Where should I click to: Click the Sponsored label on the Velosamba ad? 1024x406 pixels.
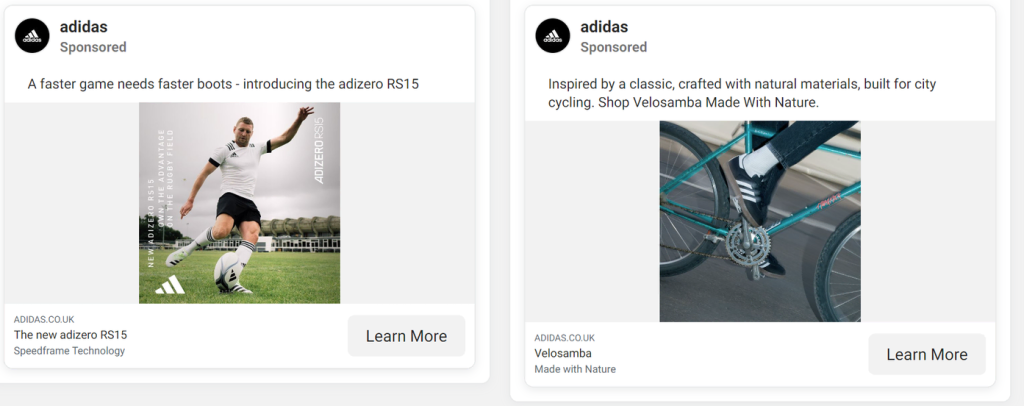[x=614, y=47]
